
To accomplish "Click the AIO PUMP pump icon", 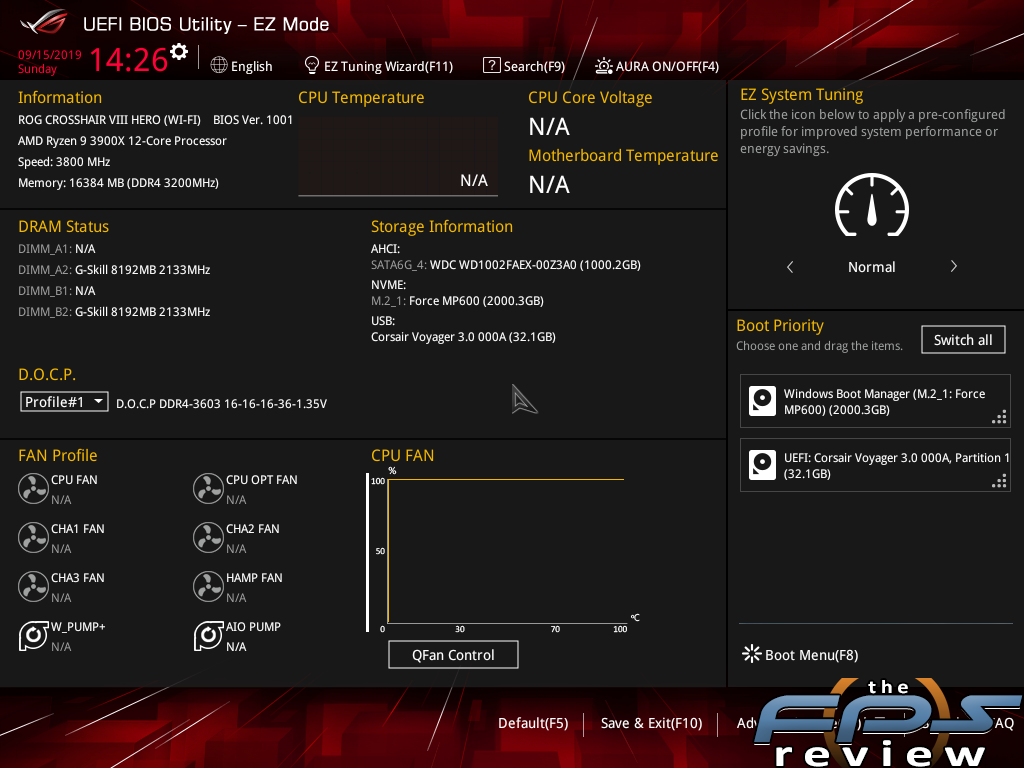I will coord(208,635).
